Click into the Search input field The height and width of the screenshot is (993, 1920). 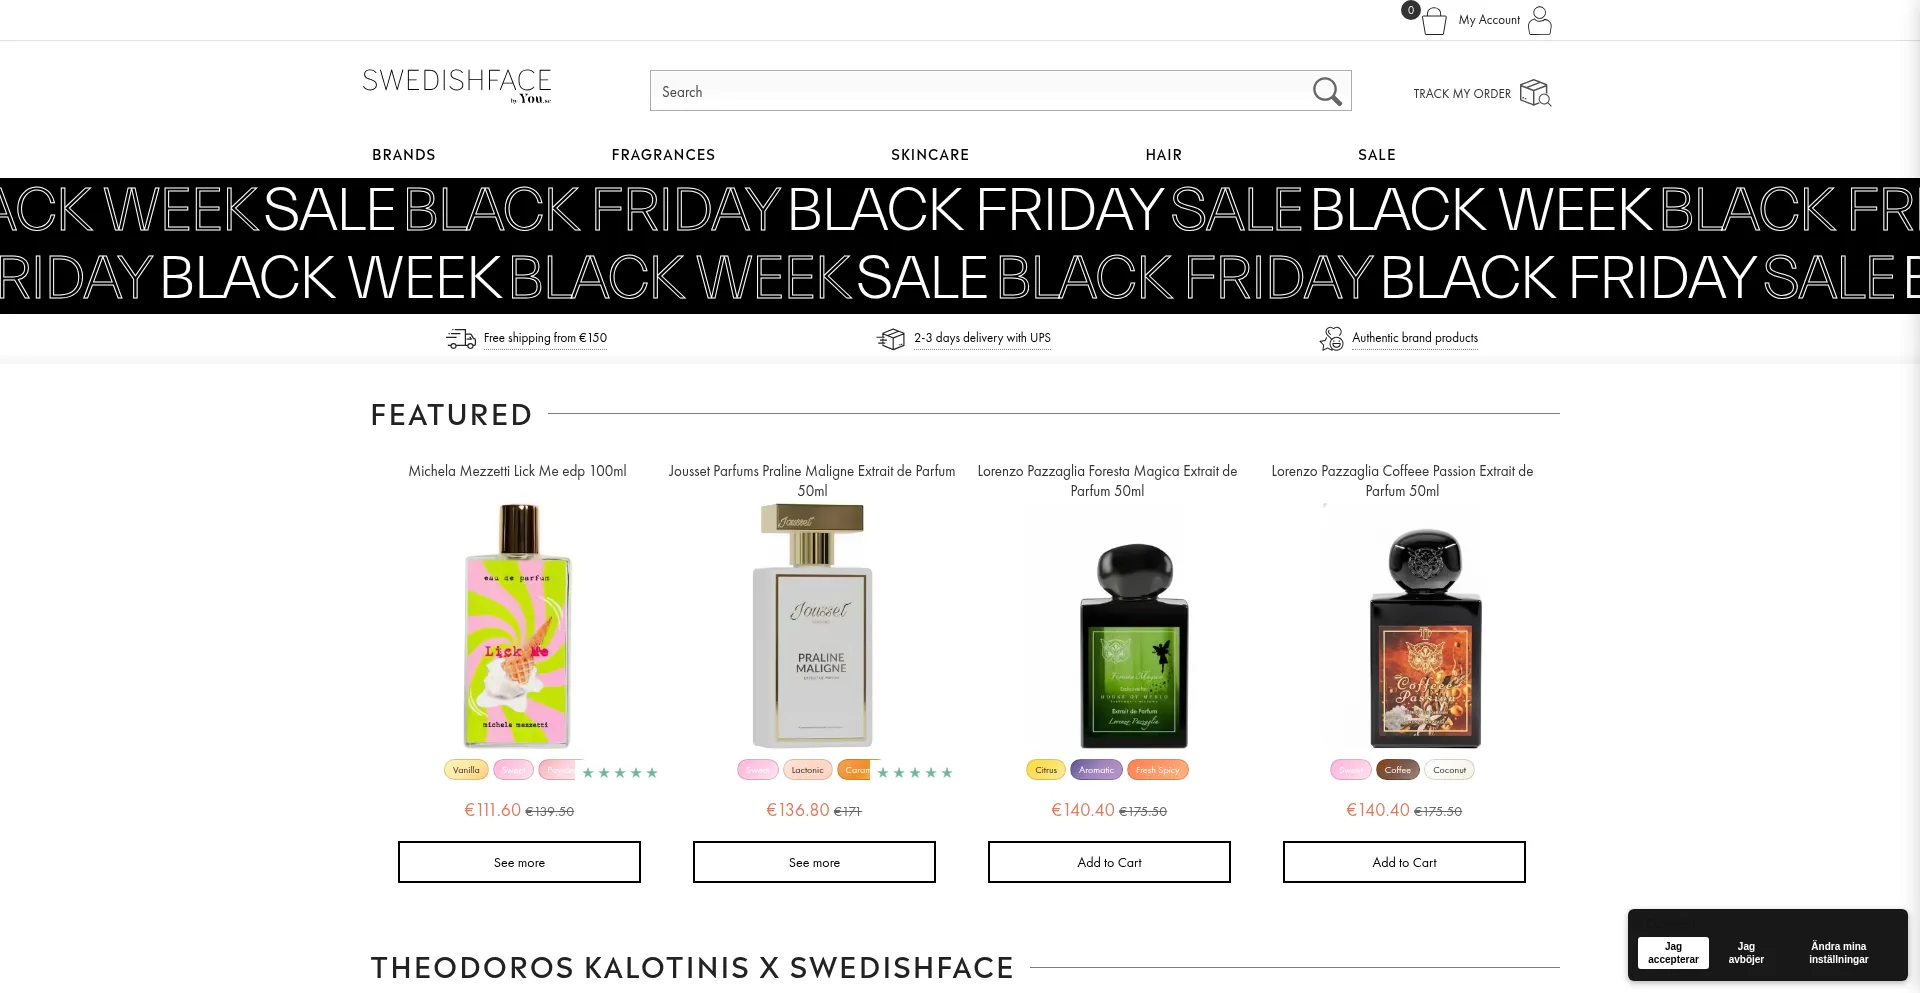point(980,92)
